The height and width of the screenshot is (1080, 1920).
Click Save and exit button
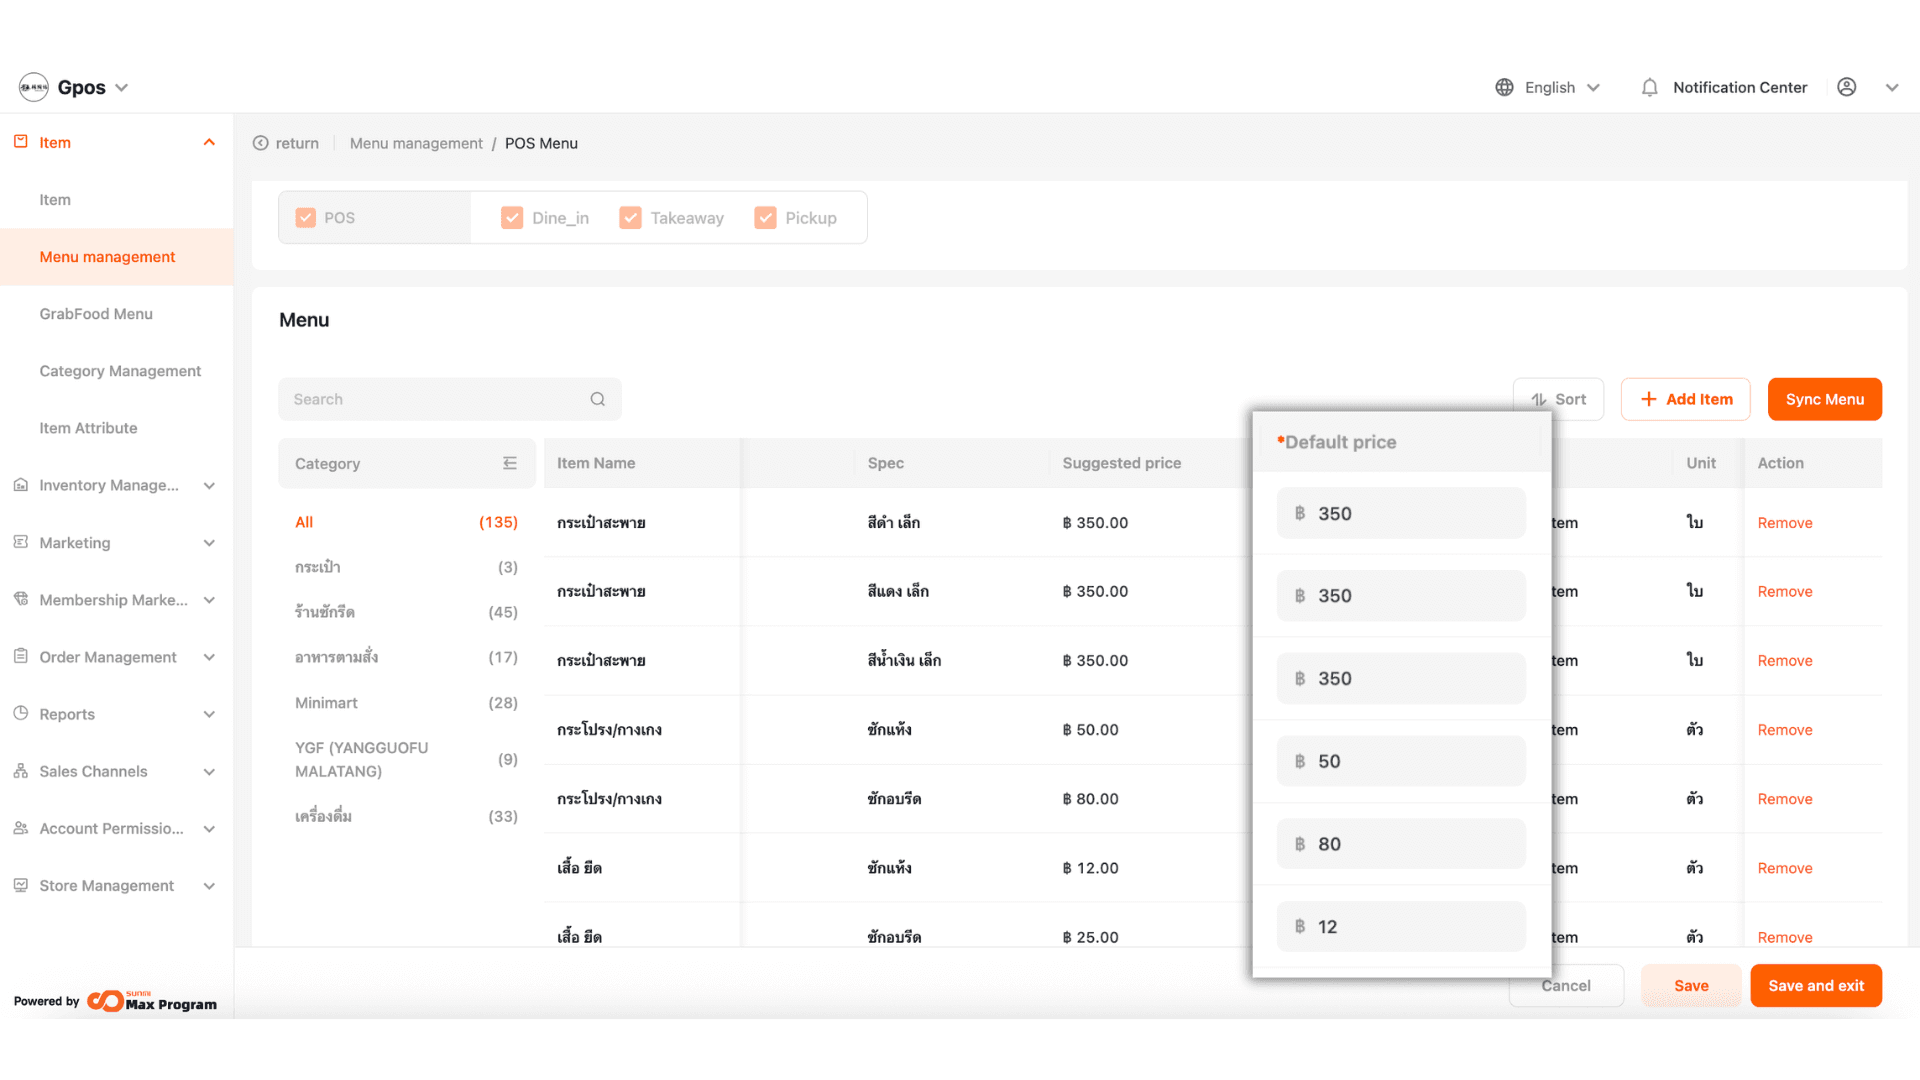pos(1815,986)
